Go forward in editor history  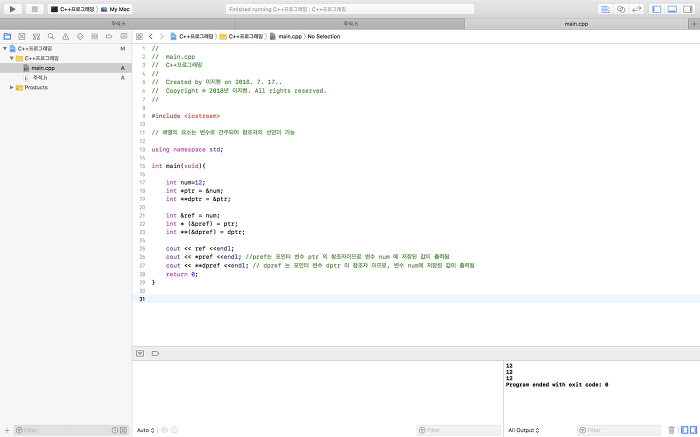click(x=162, y=36)
